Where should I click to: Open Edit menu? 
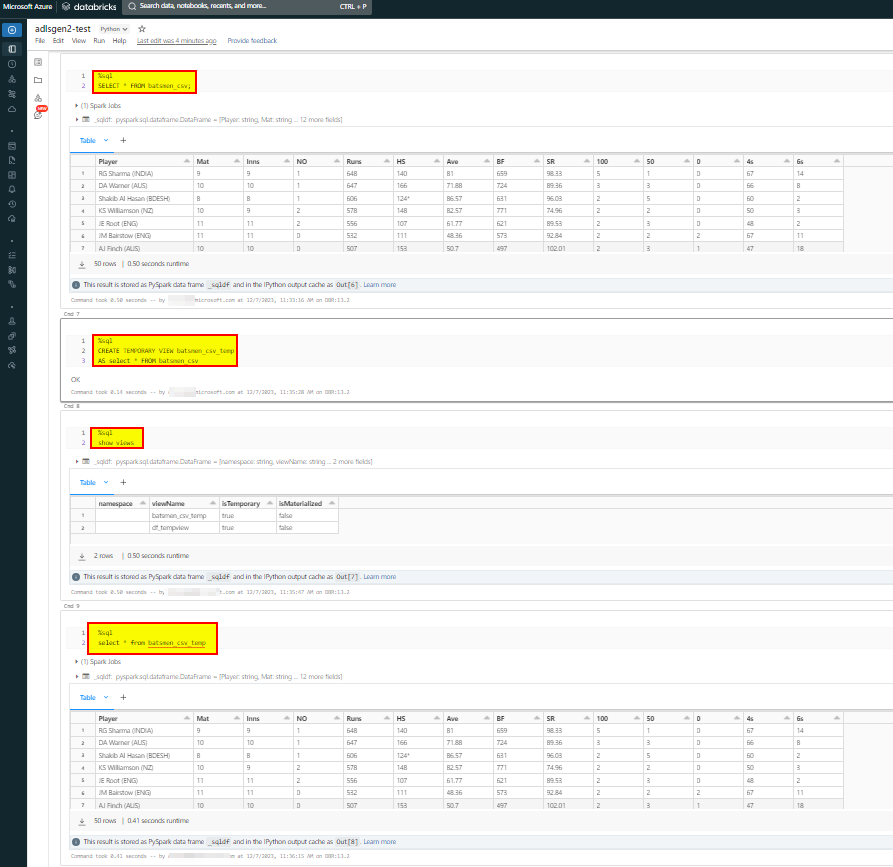point(58,40)
